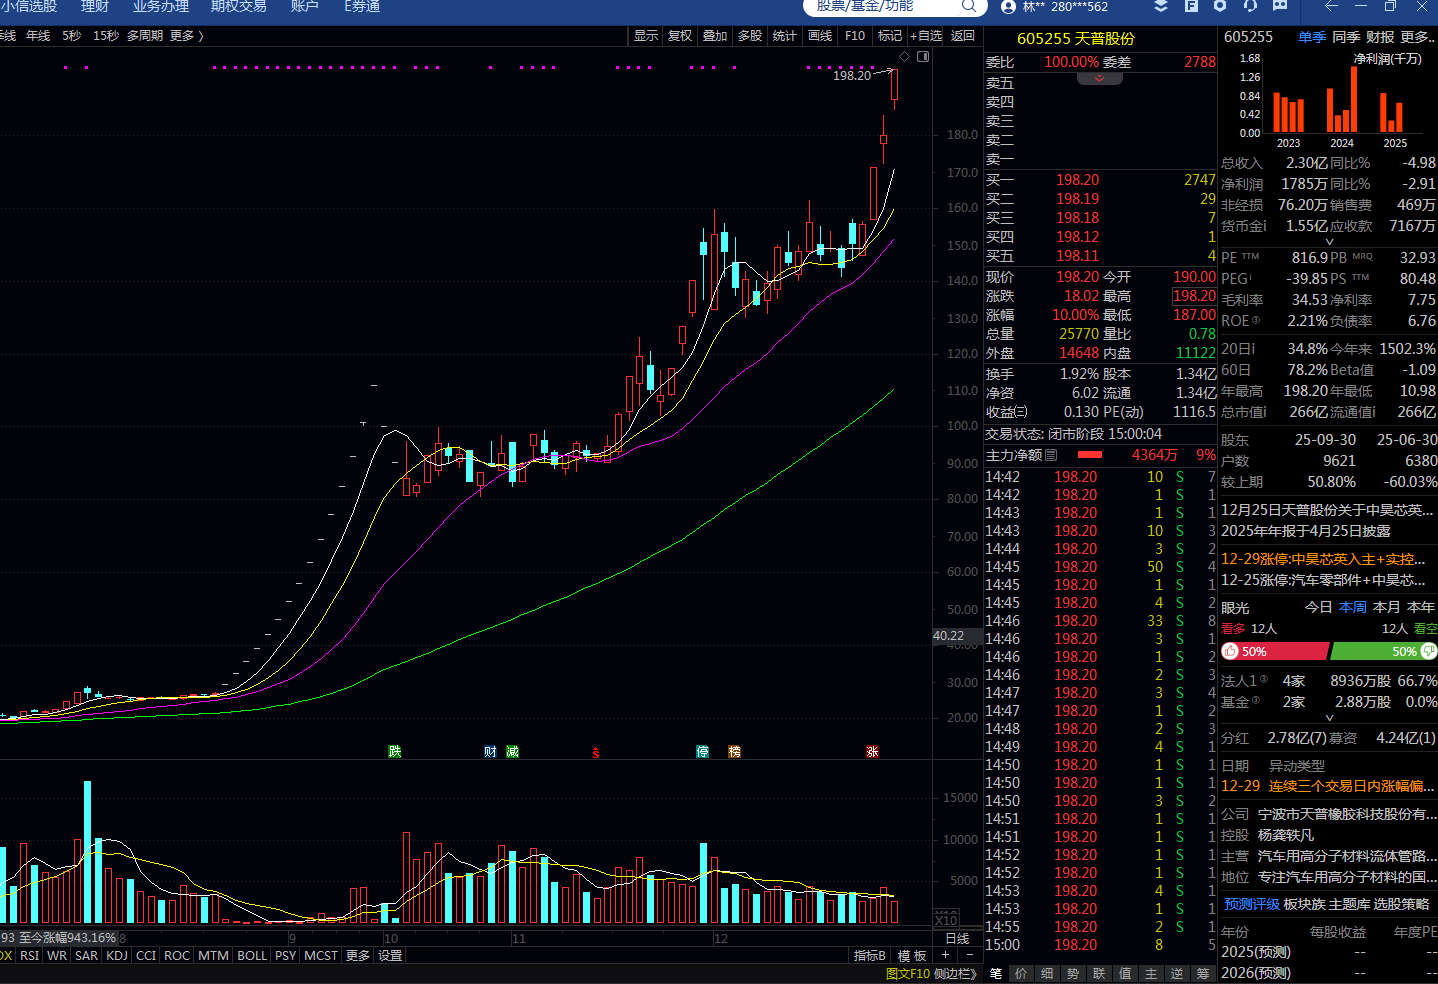The image size is (1438, 984).
Task: Click the diamond marker icon above the chart
Action: coord(905,57)
